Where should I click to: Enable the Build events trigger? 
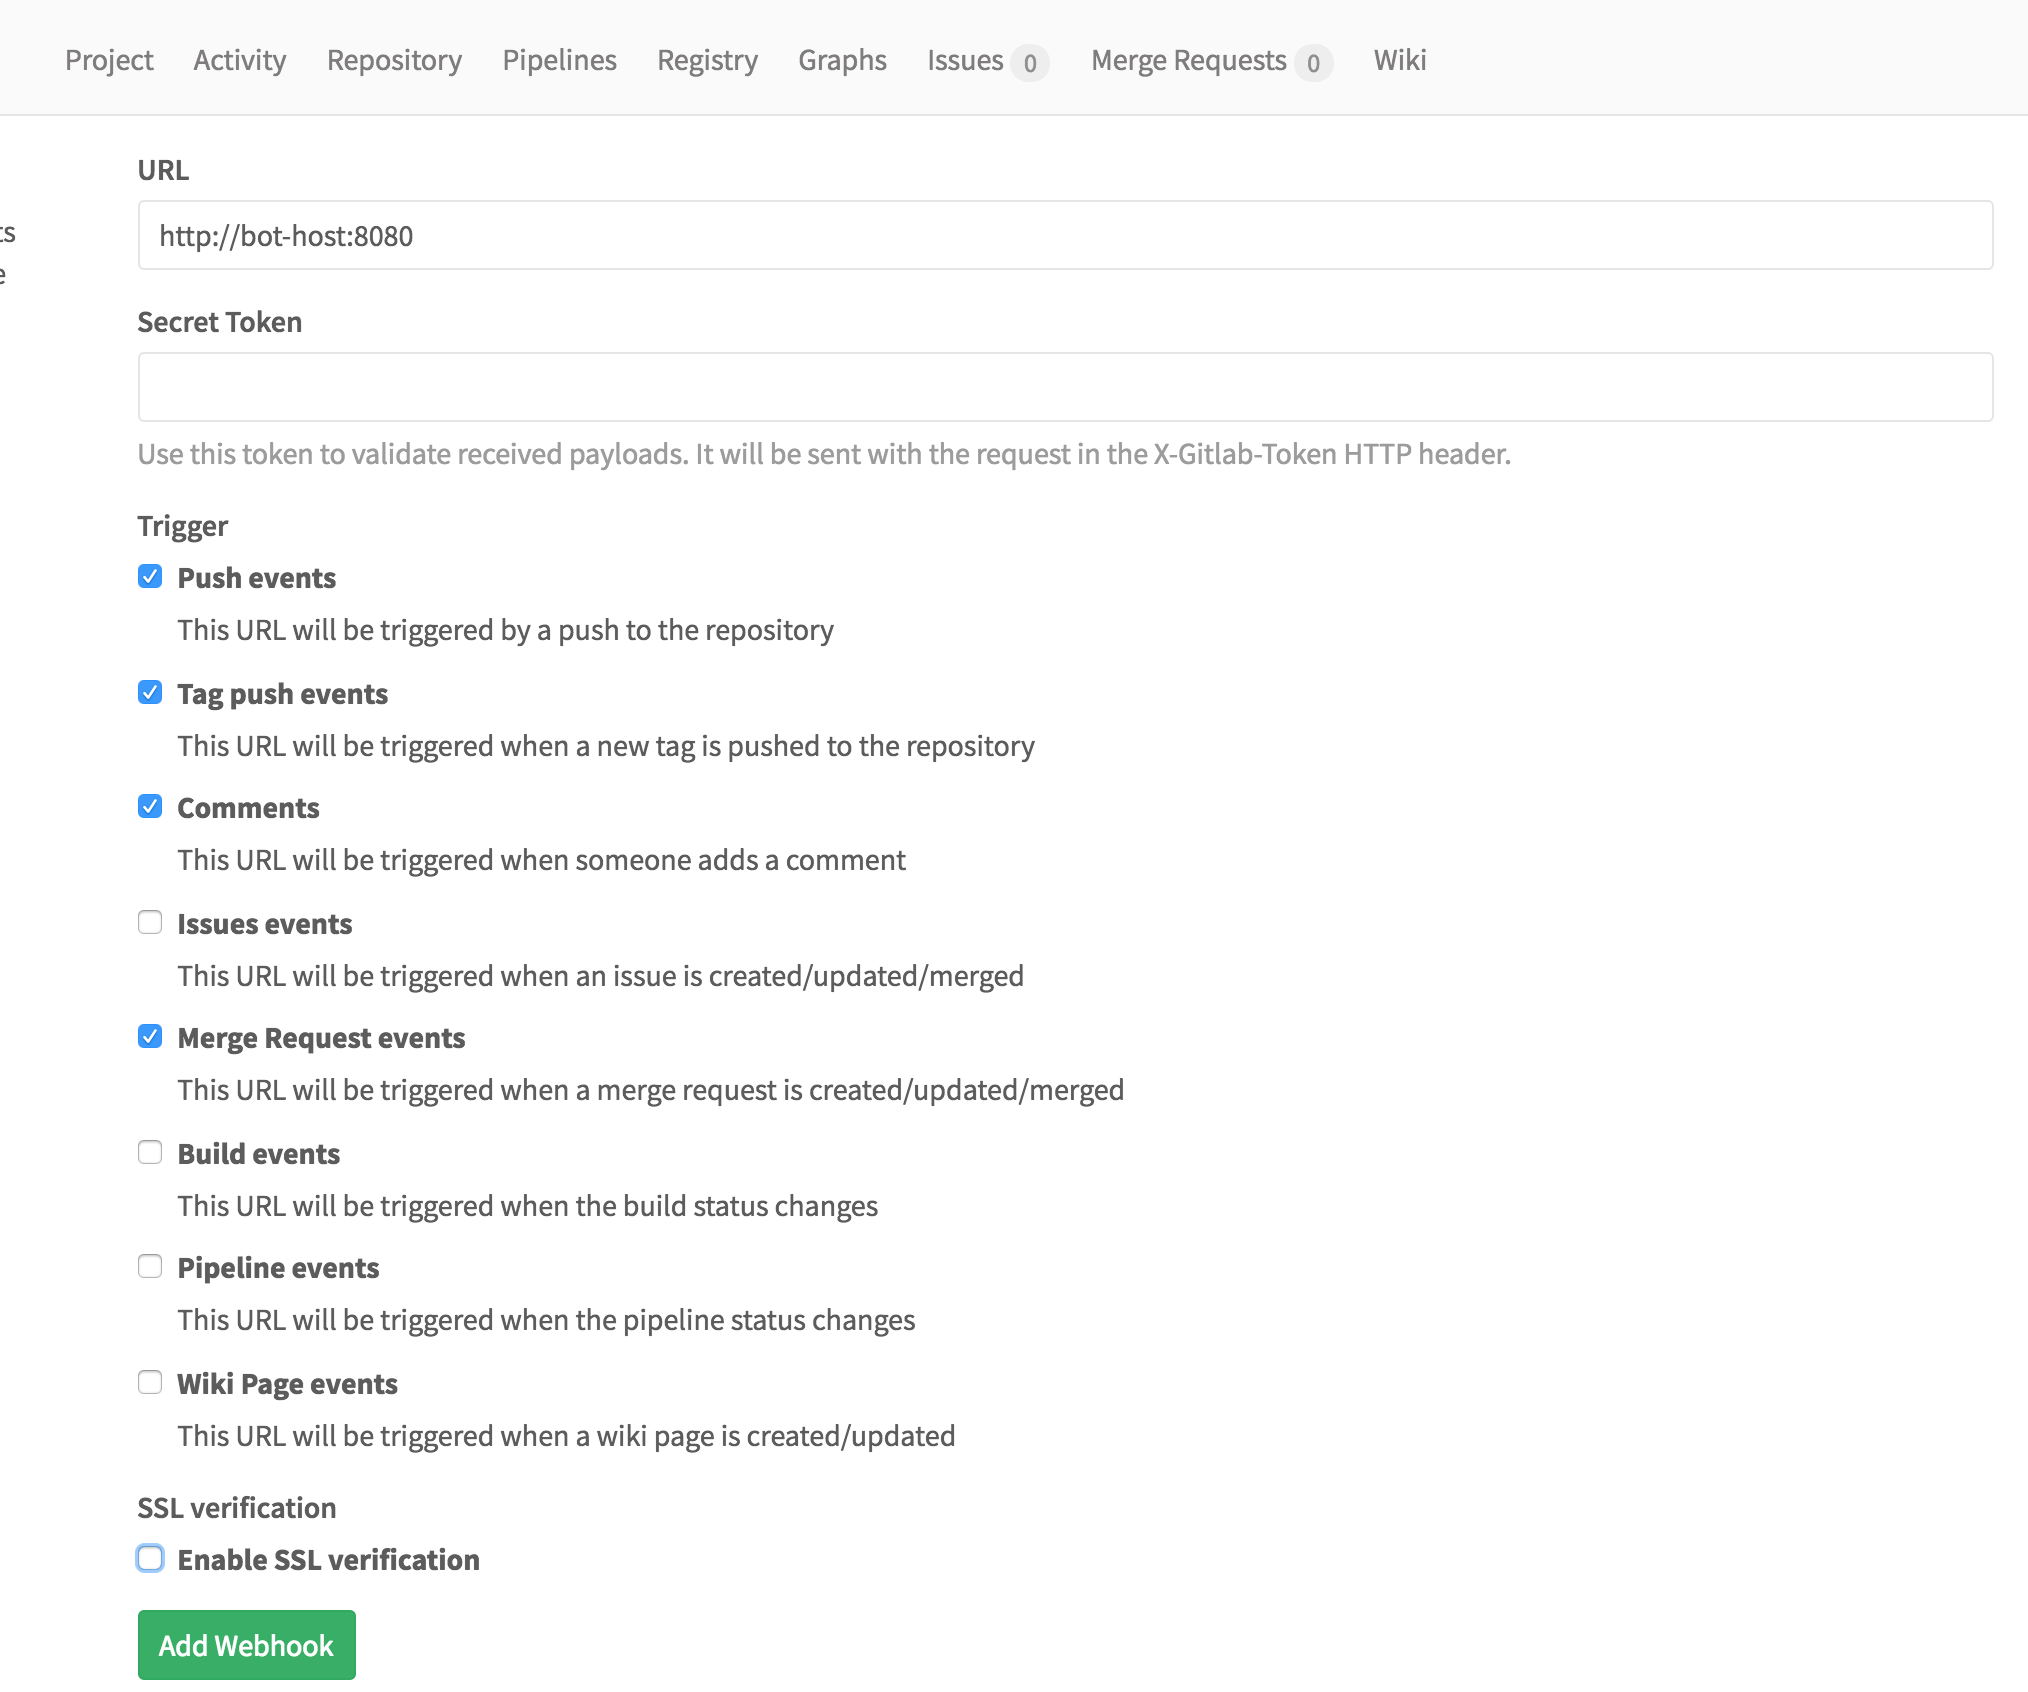click(150, 1153)
